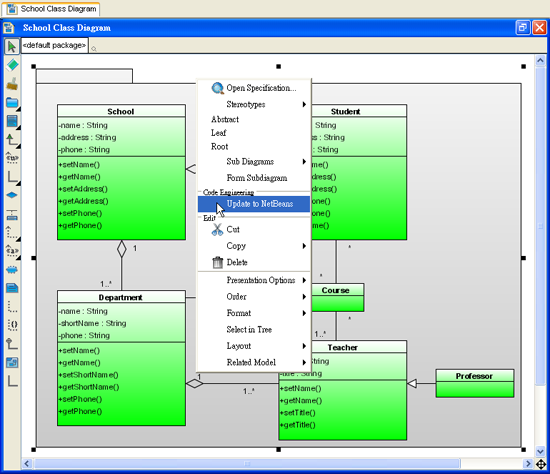Click '+setTitle()' in Teacher class

click(297, 413)
